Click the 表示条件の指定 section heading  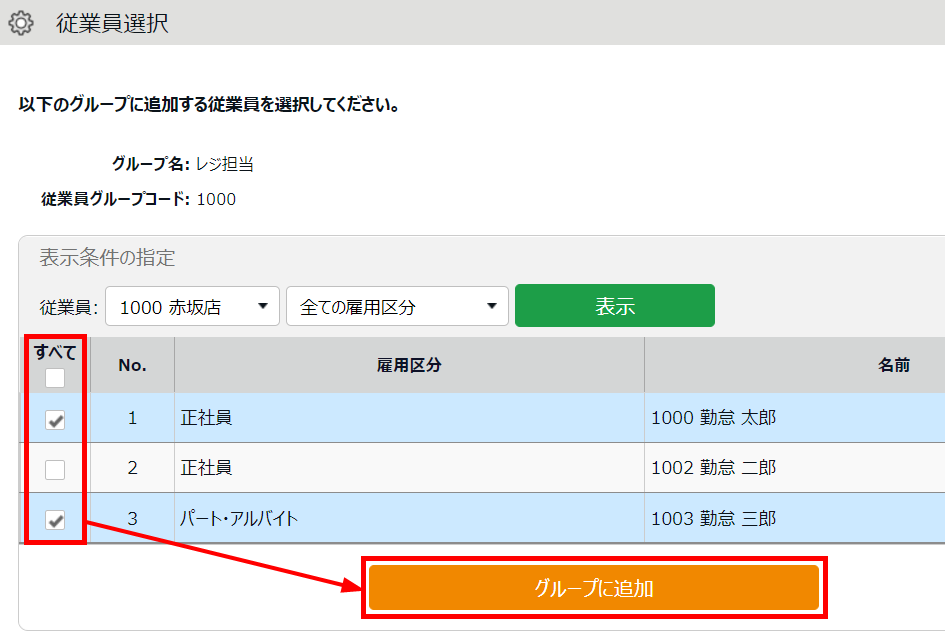[107, 258]
